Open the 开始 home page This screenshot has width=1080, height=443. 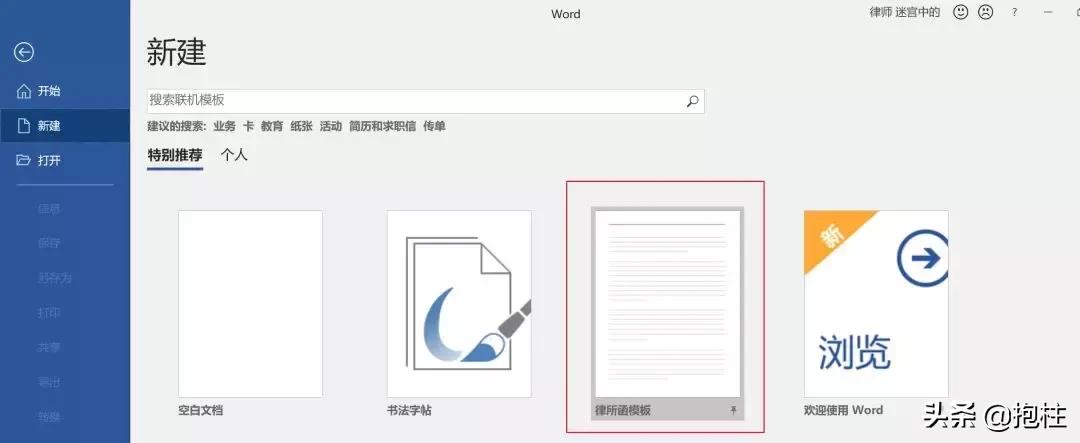[x=65, y=91]
